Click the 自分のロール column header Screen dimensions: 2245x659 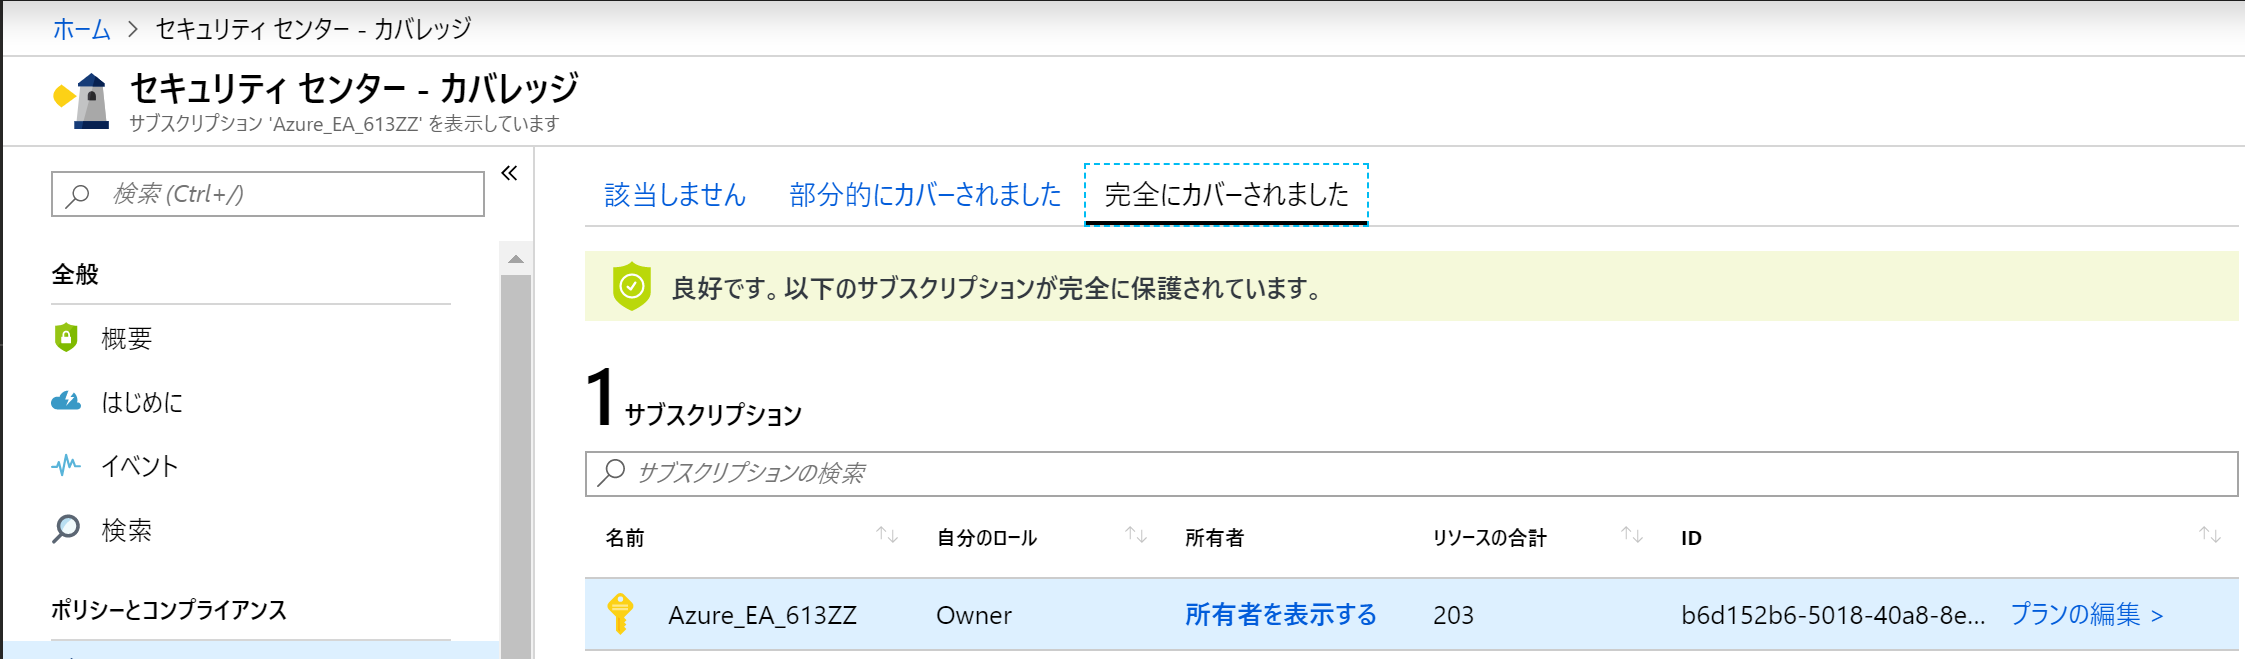coord(987,538)
